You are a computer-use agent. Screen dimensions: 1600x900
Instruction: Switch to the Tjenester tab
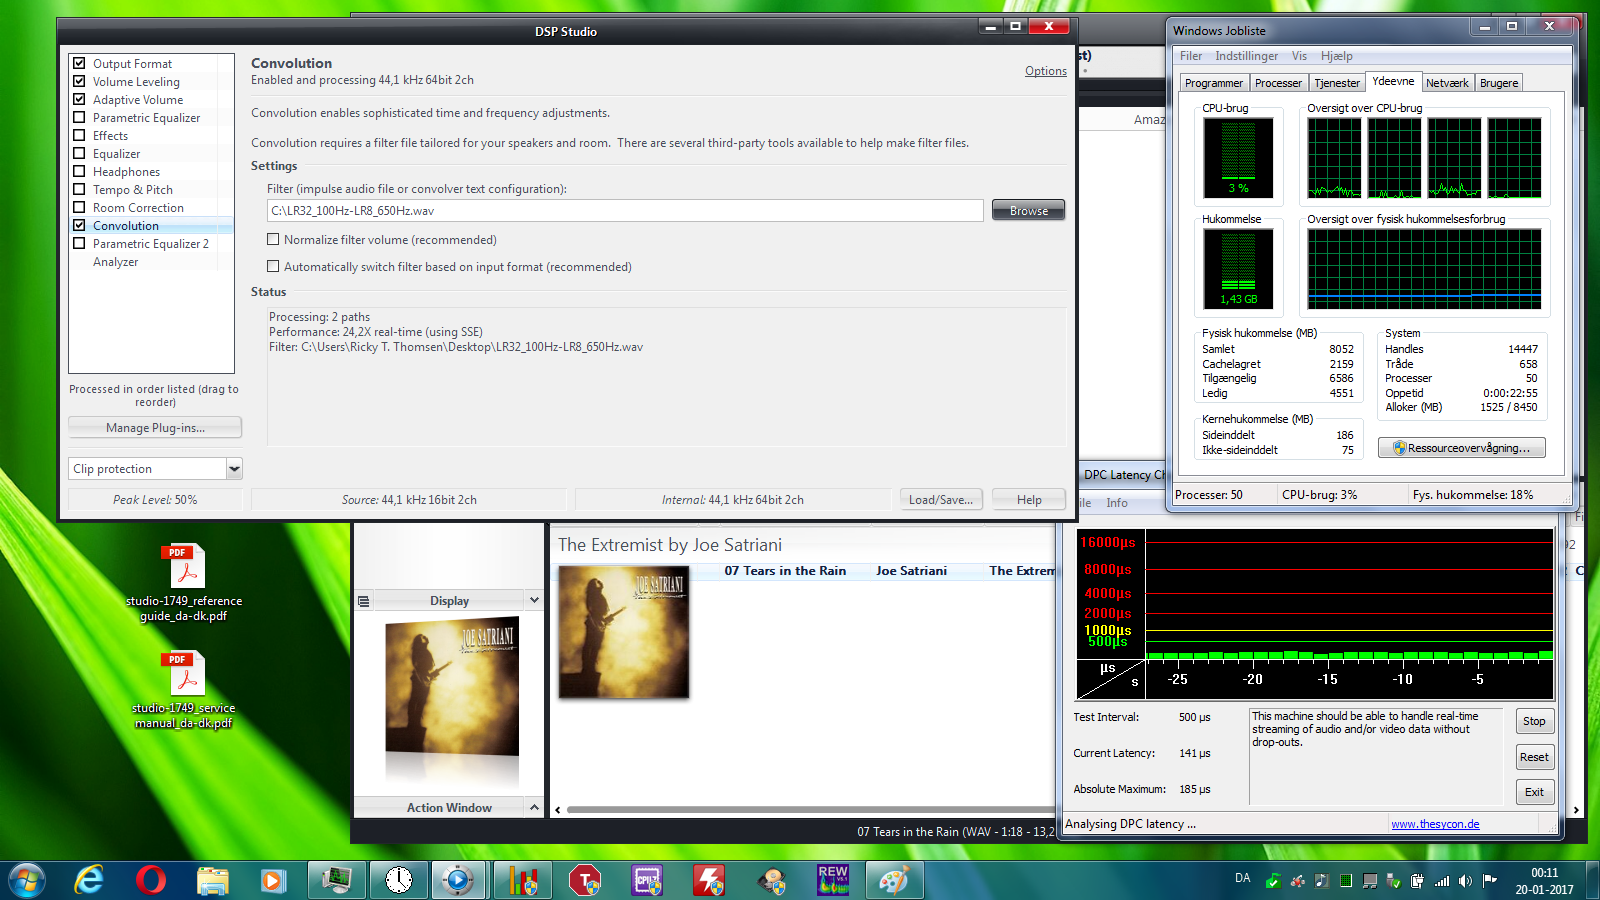coord(1337,83)
